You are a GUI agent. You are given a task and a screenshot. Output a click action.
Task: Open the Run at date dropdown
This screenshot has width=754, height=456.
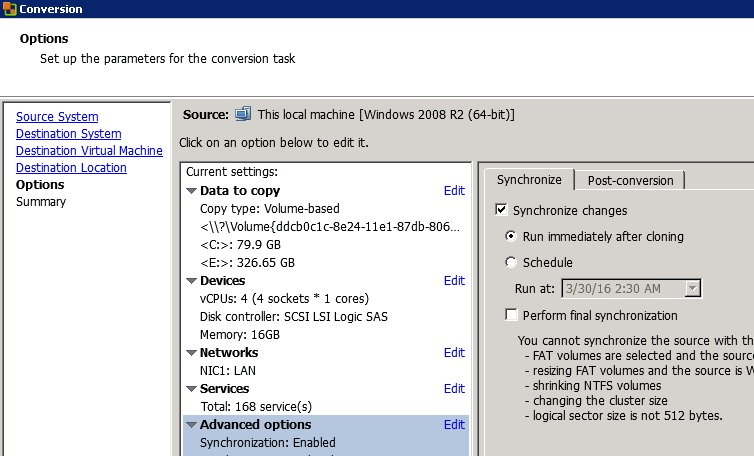click(x=692, y=289)
